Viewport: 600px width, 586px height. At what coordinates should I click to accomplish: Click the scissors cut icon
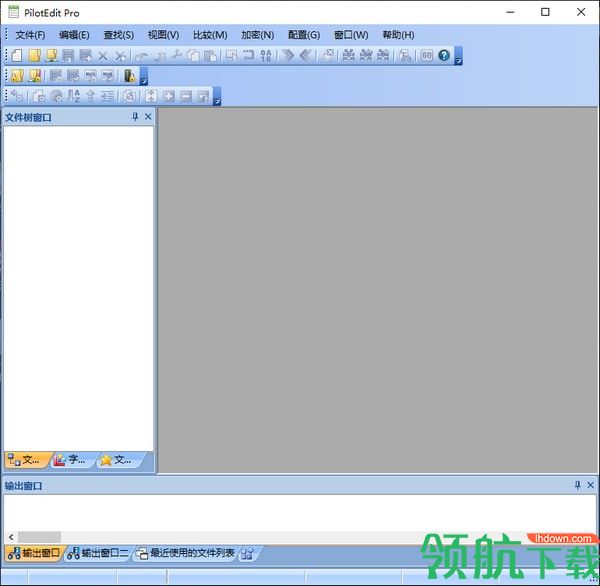click(176, 56)
